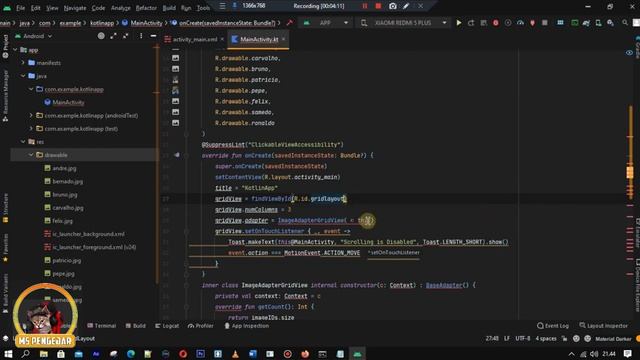Screen dimensions: 640x360
Task: Select ic_launcher_background.xml file
Action: point(84,234)
